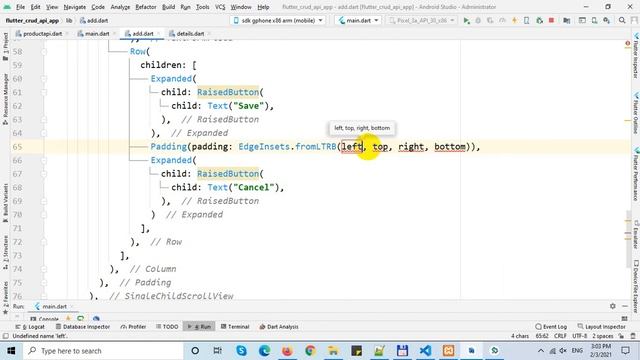Hide the Run tool window using the minus icon
640x360 pixels.
(x=625, y=306)
